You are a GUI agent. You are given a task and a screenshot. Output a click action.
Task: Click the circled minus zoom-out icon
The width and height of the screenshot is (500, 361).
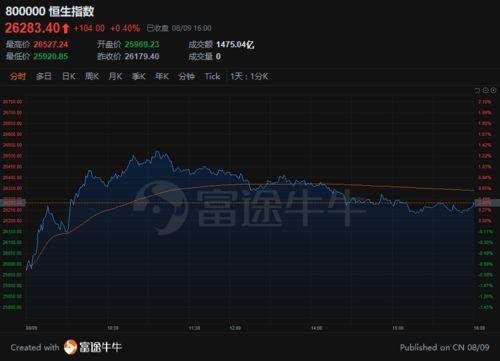click(486, 90)
